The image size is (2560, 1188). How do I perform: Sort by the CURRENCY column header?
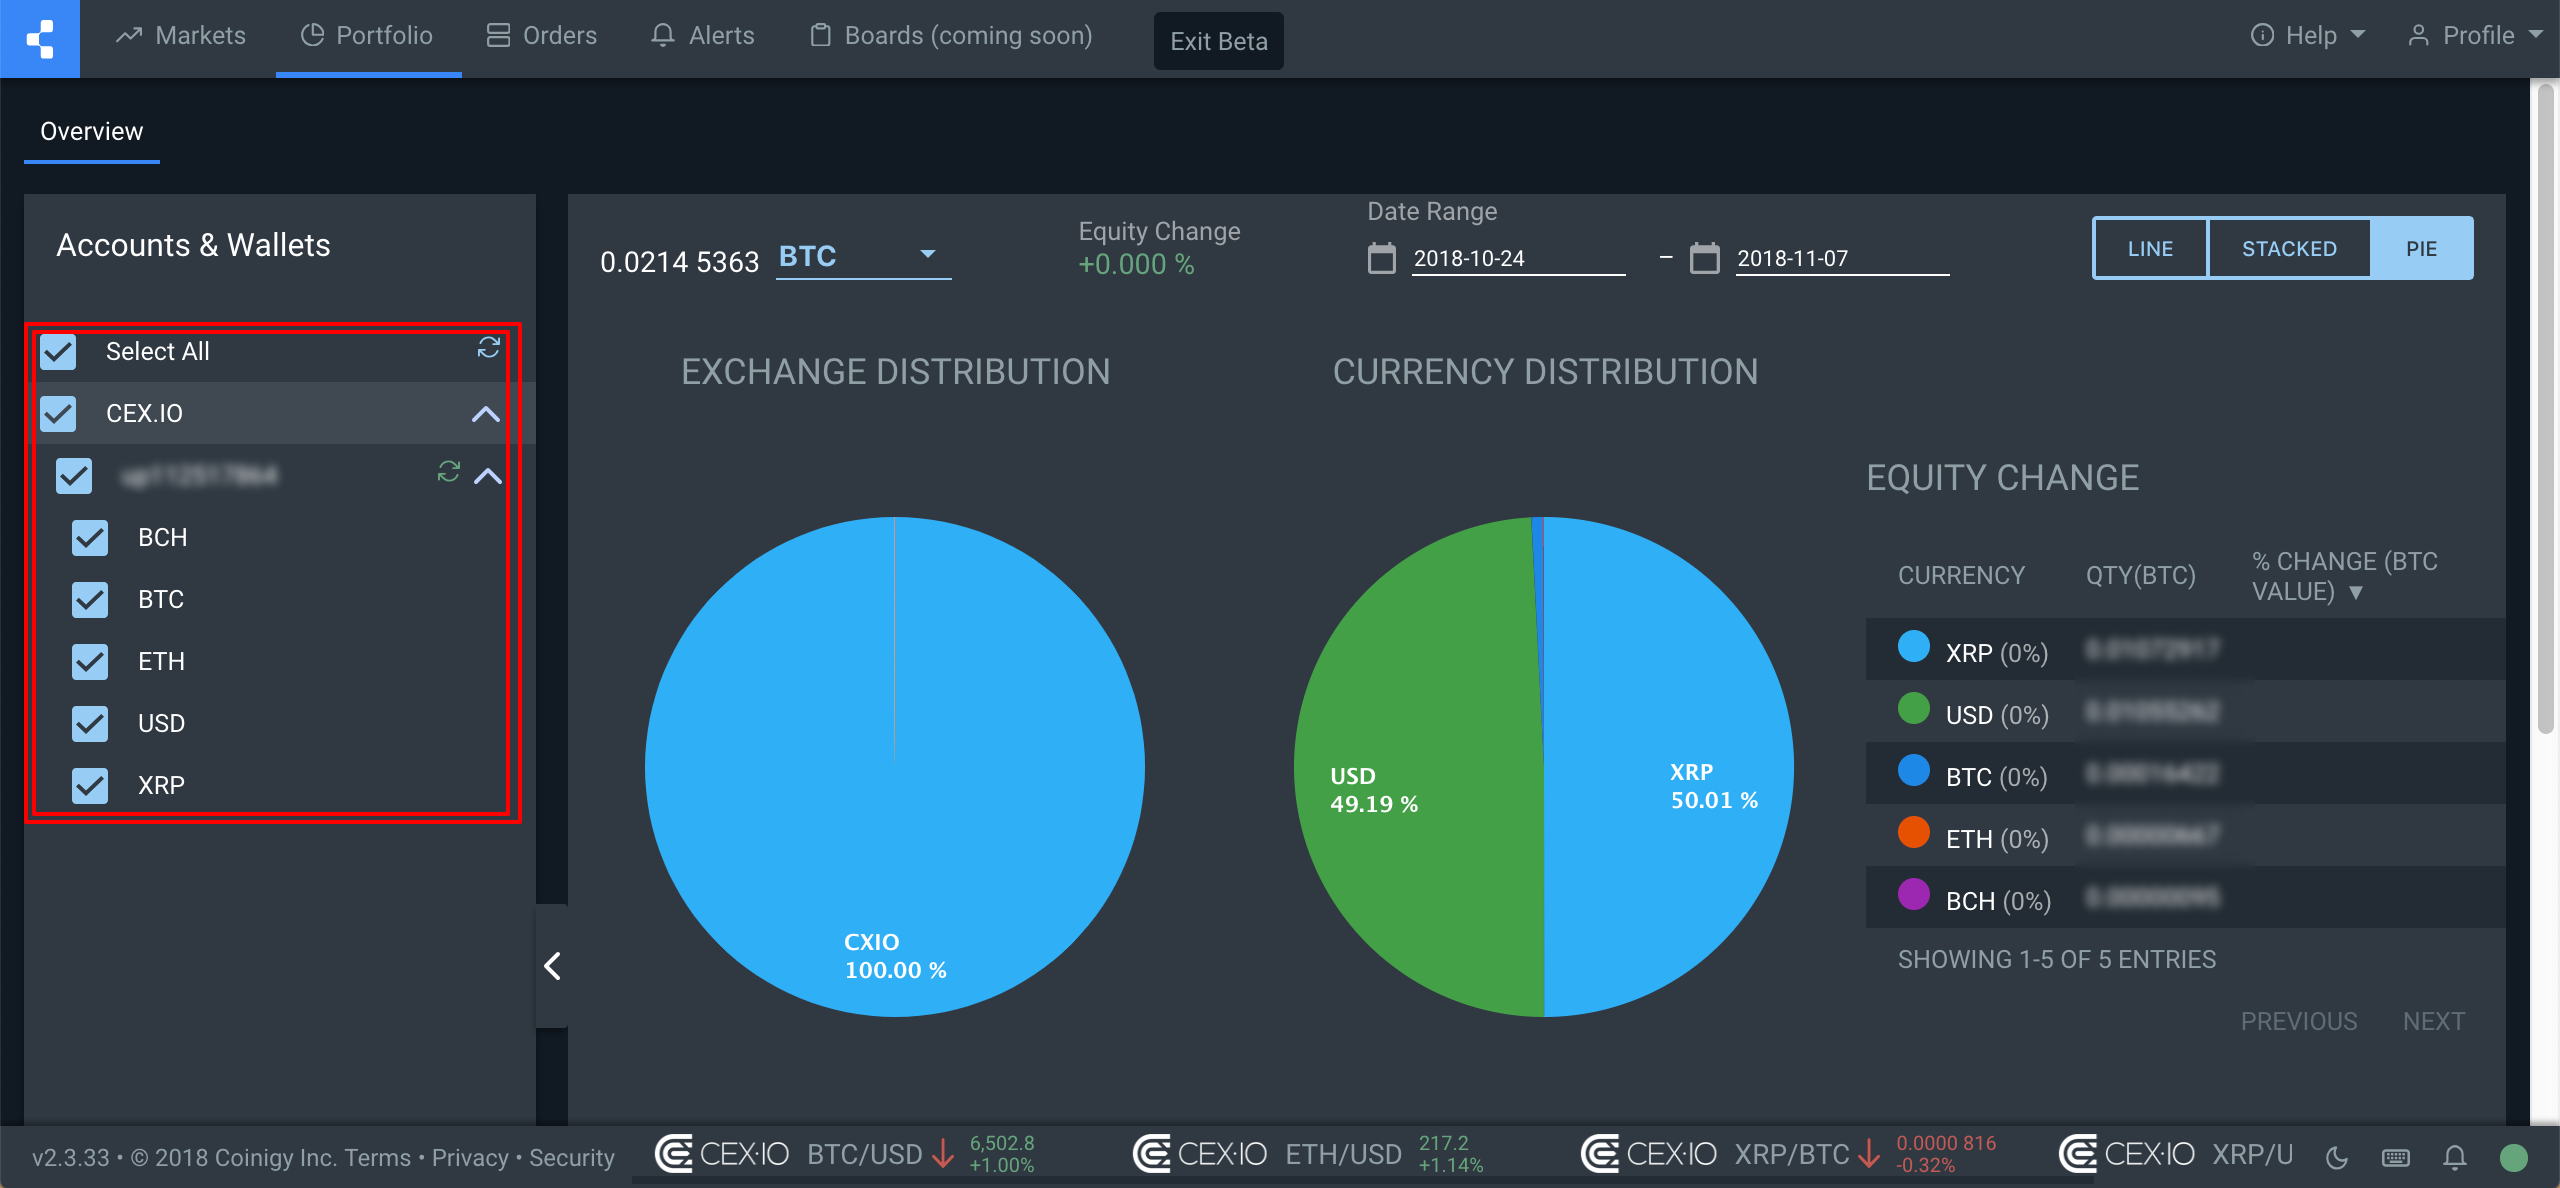(x=1961, y=576)
